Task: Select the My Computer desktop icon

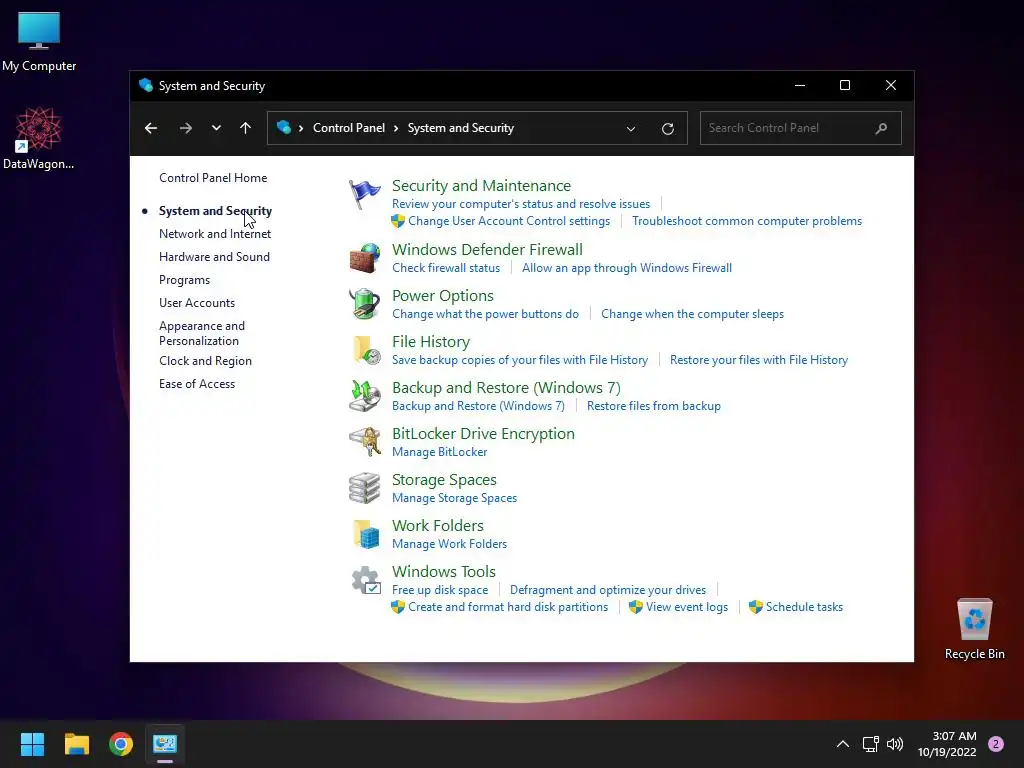Action: pyautogui.click(x=39, y=42)
